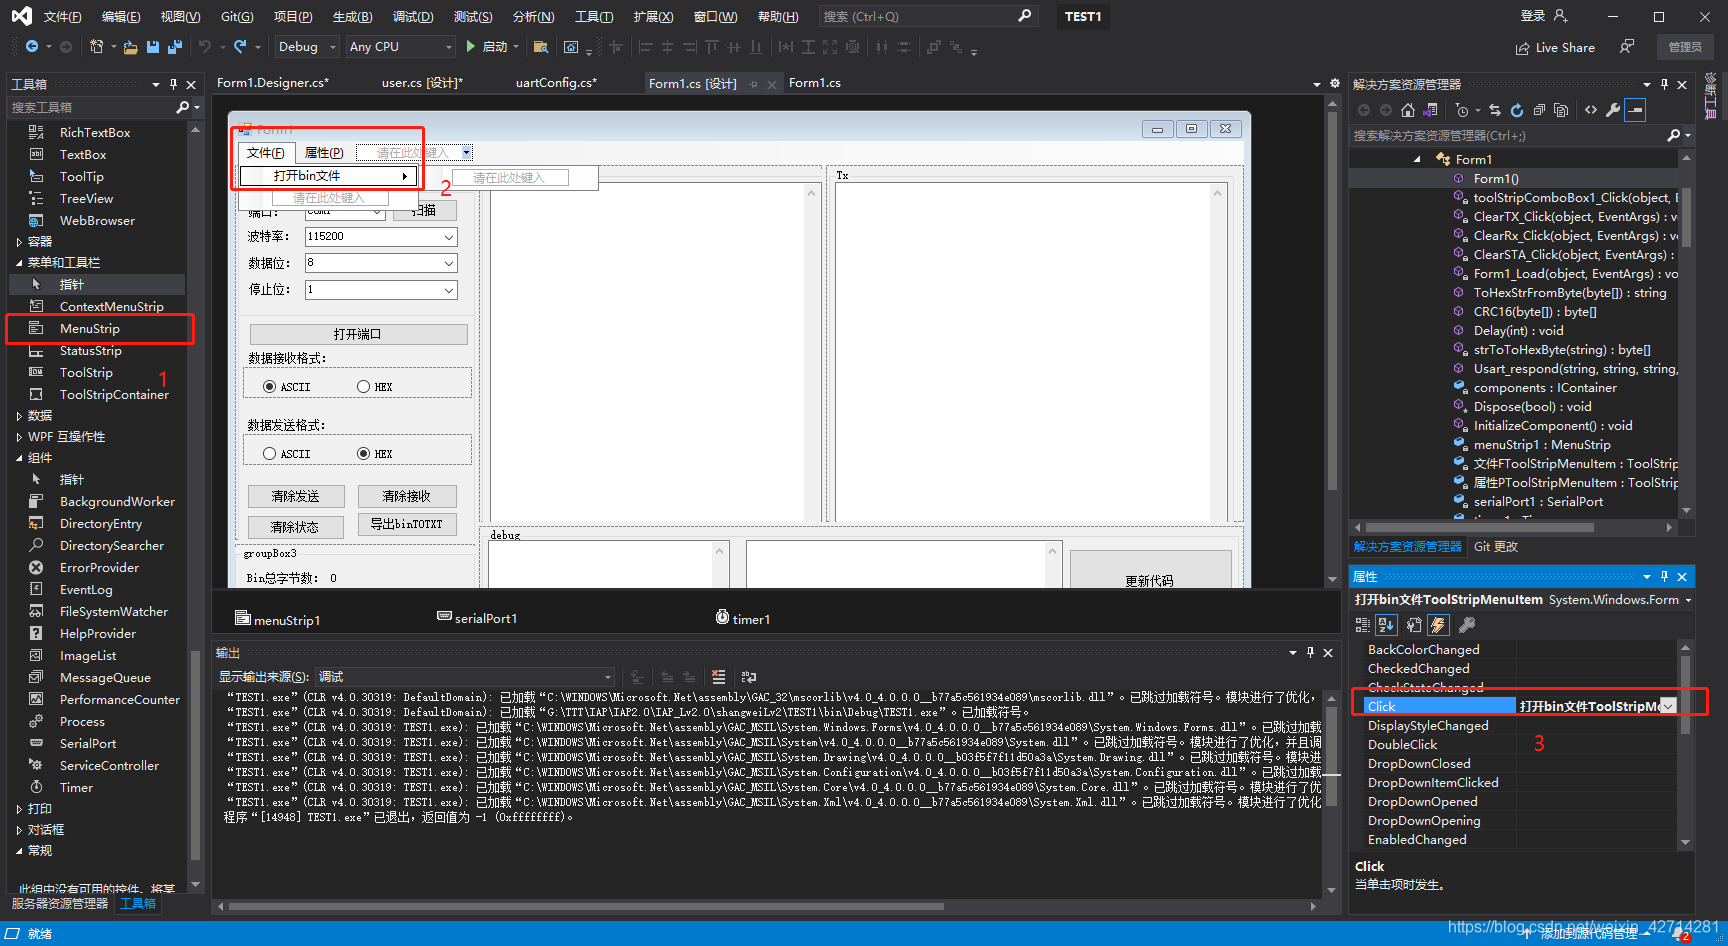This screenshot has height=946, width=1728.
Task: Click the 清除发送 button
Action: click(296, 496)
